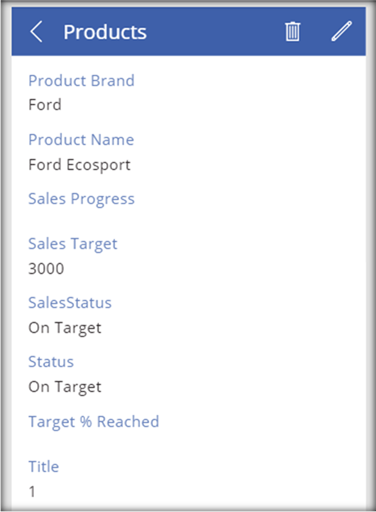Viewport: 376px width, 512px height.
Task: Select the SalesStatus label
Action: (70, 303)
